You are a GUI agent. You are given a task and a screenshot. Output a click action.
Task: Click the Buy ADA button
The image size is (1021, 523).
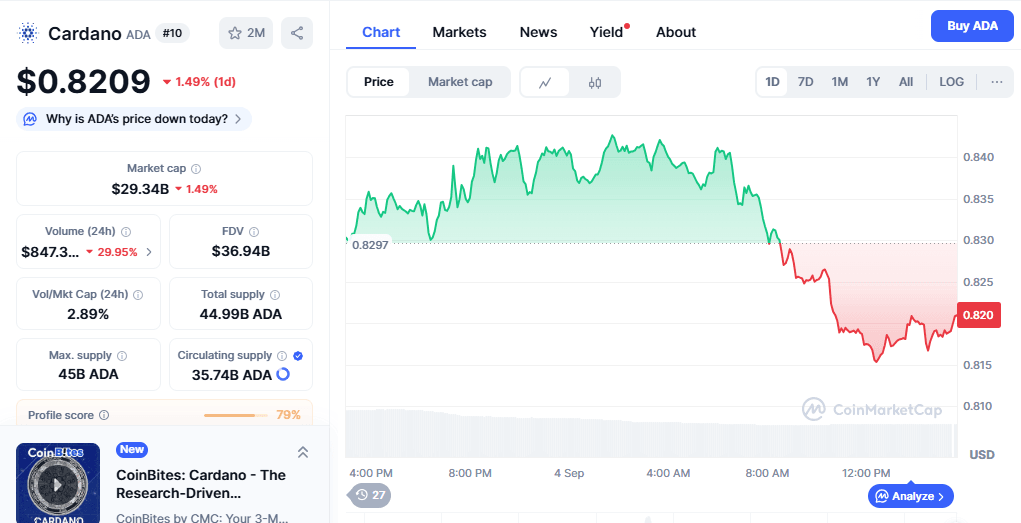(972, 26)
